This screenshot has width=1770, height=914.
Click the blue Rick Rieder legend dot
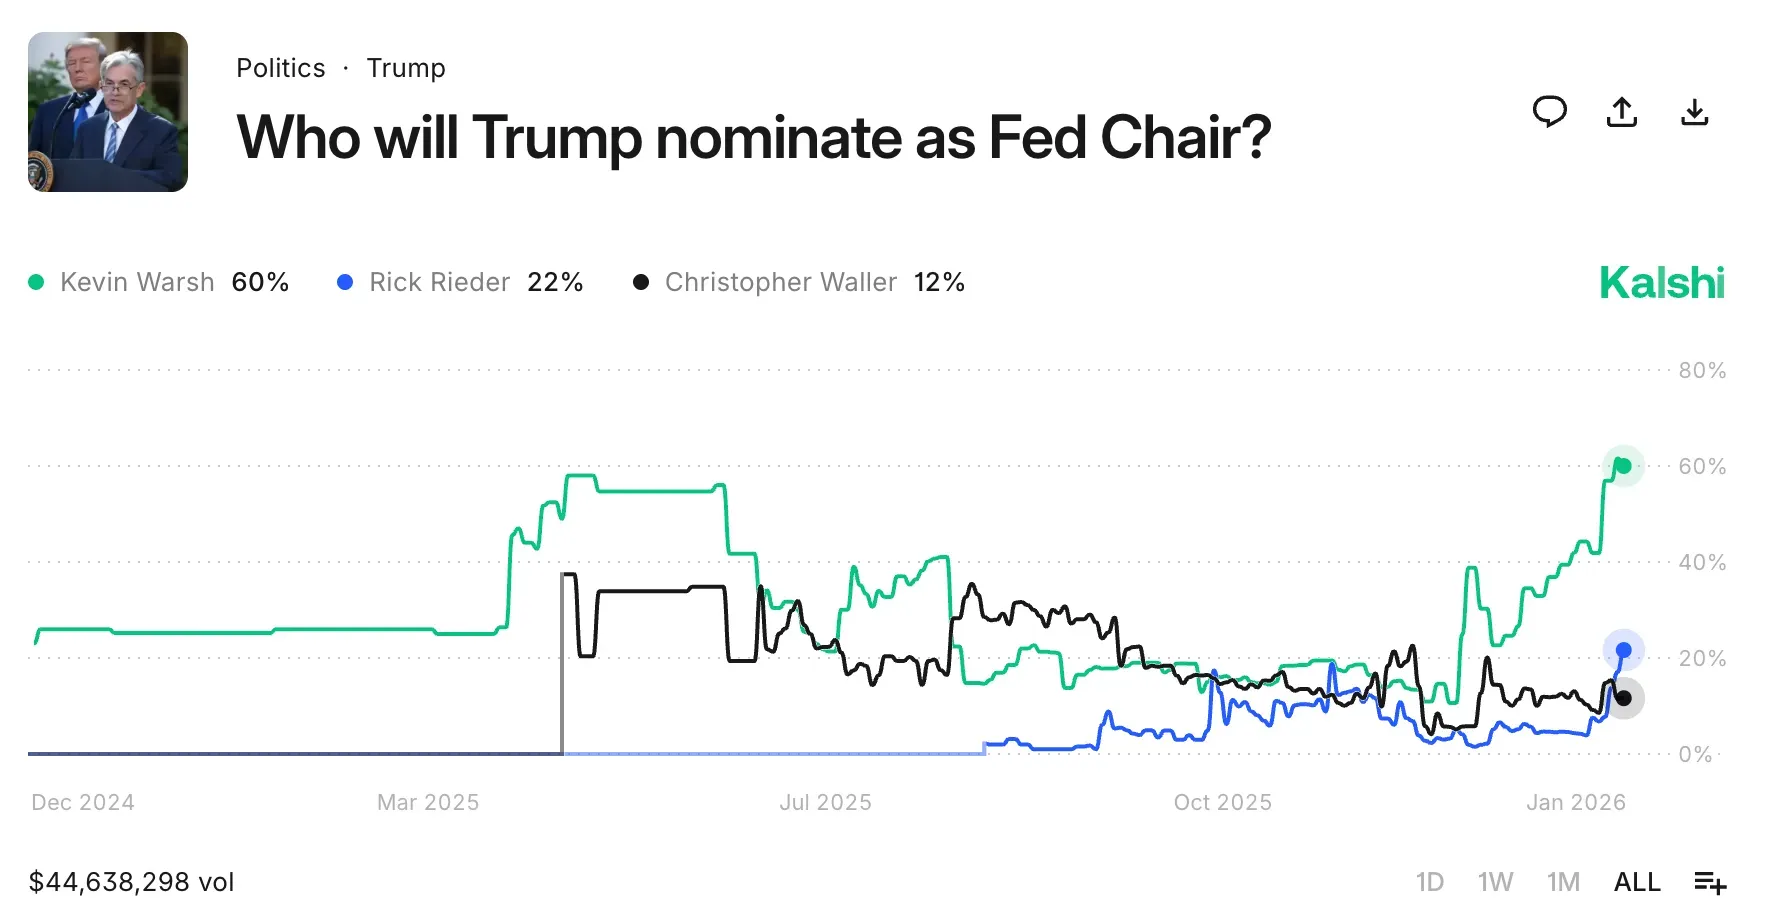pos(345,282)
